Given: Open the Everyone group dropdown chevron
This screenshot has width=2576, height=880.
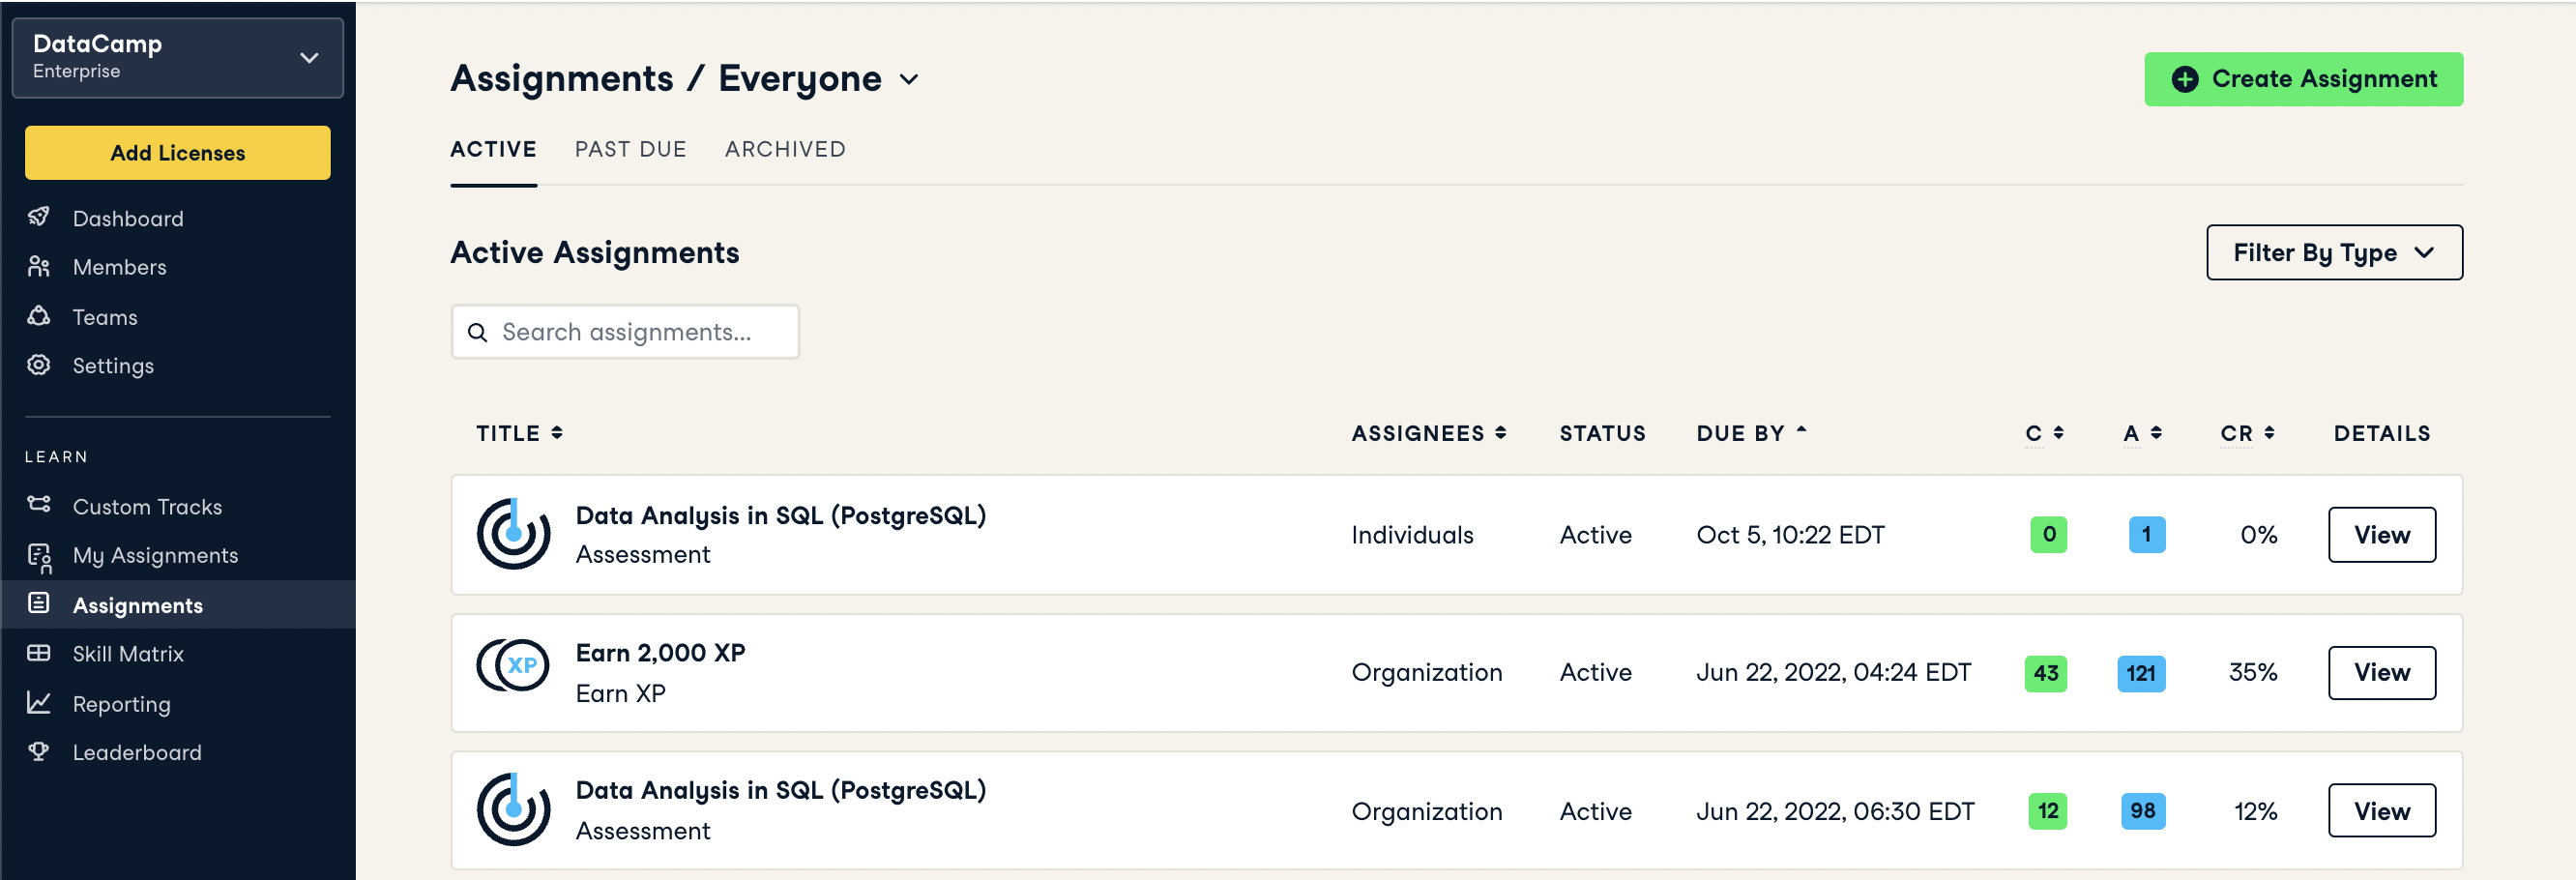Looking at the screenshot, I should coord(909,80).
